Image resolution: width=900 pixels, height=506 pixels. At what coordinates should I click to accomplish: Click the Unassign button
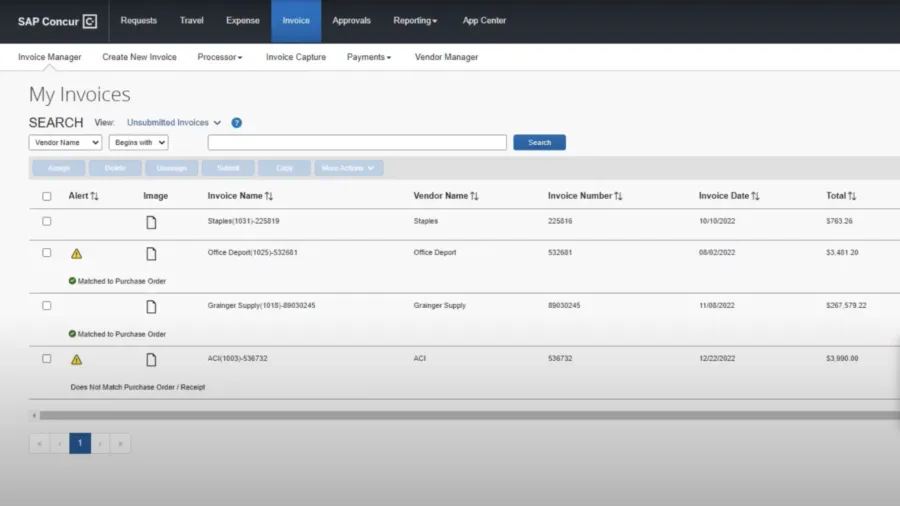pyautogui.click(x=172, y=168)
